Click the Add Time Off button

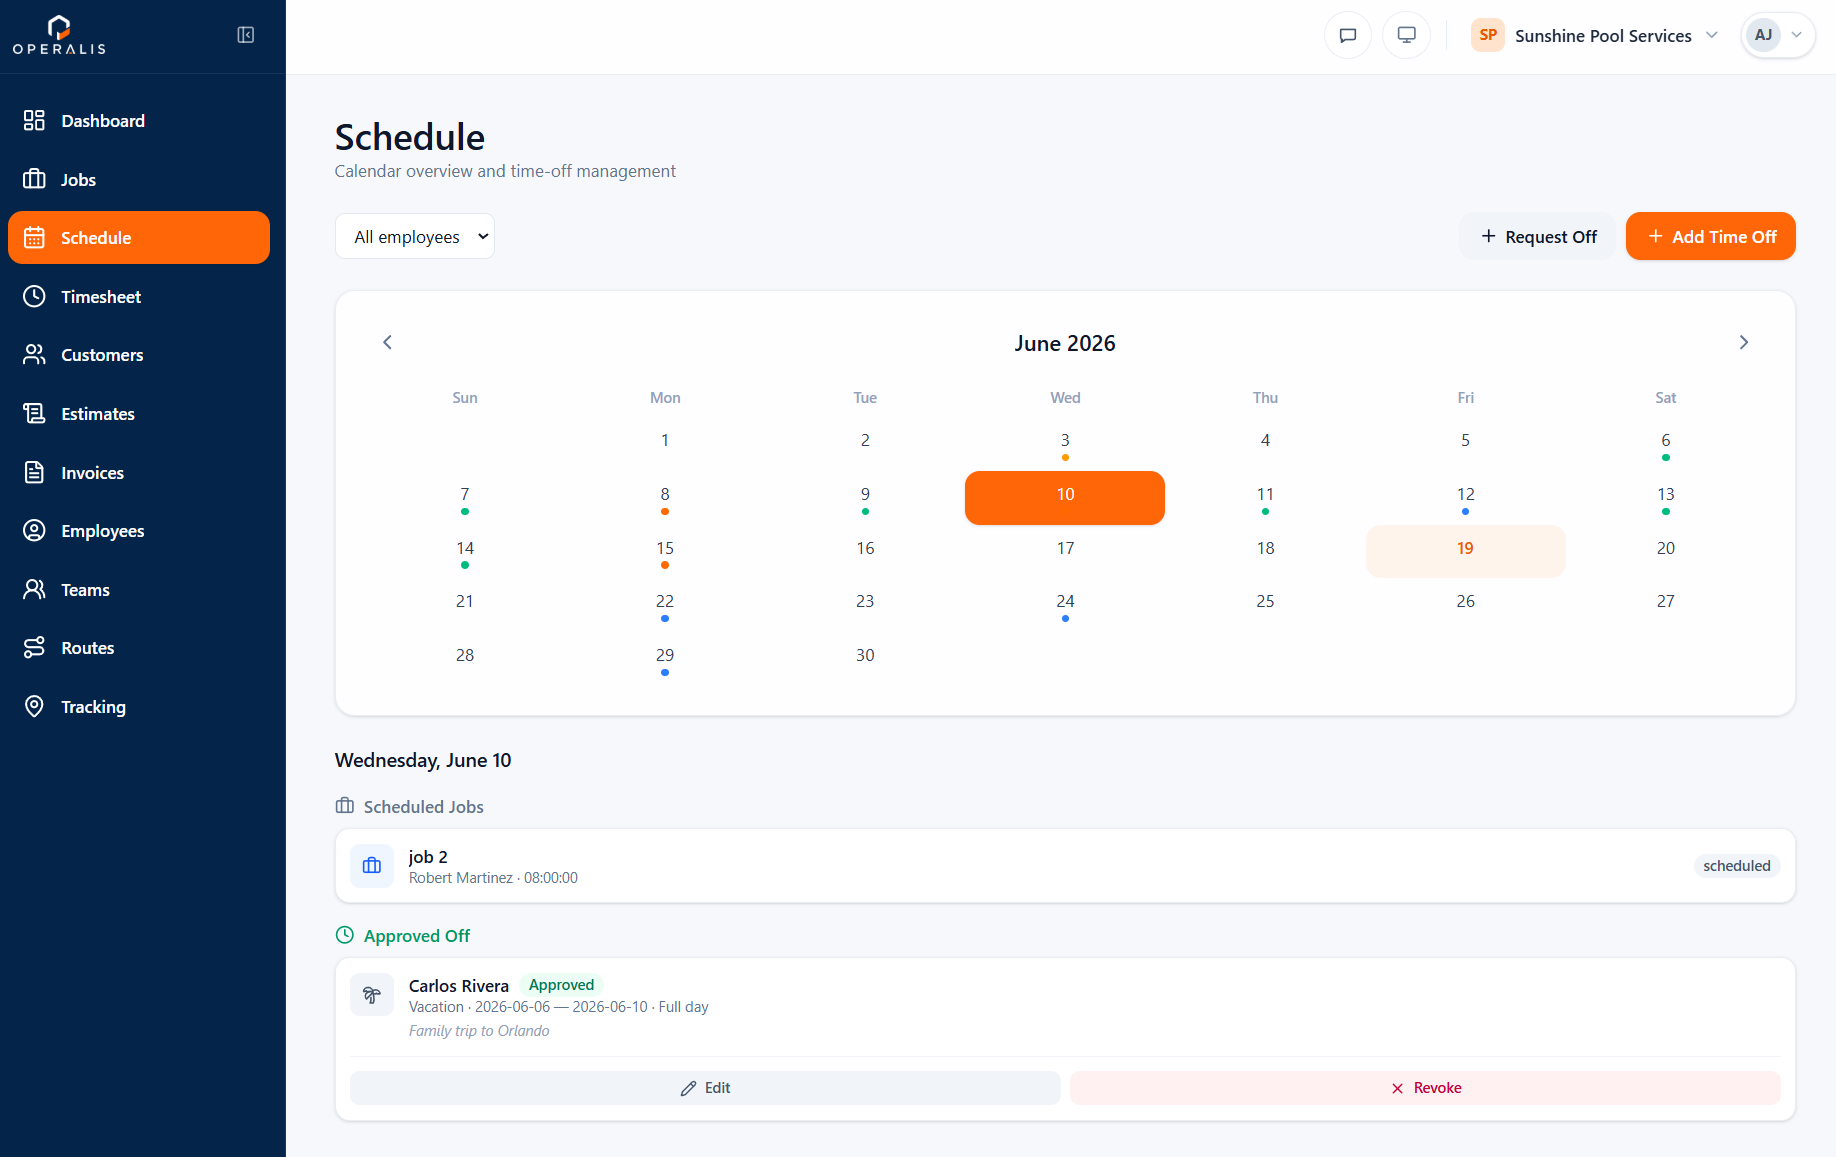1711,237
